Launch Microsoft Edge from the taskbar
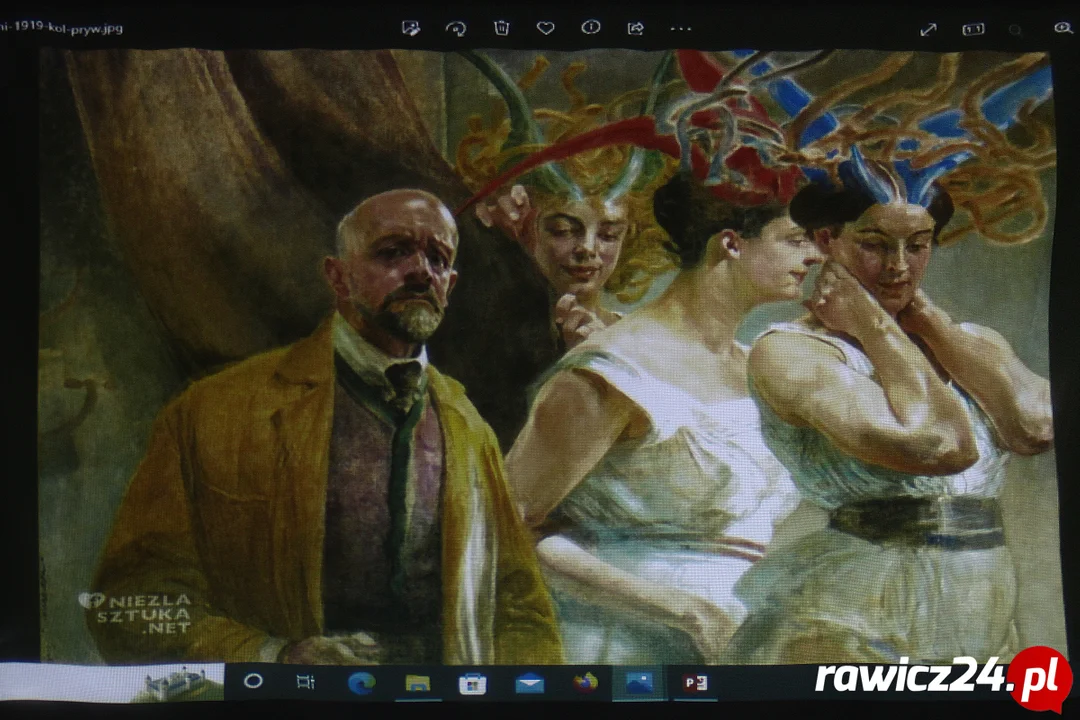This screenshot has height=720, width=1080. pyautogui.click(x=361, y=683)
